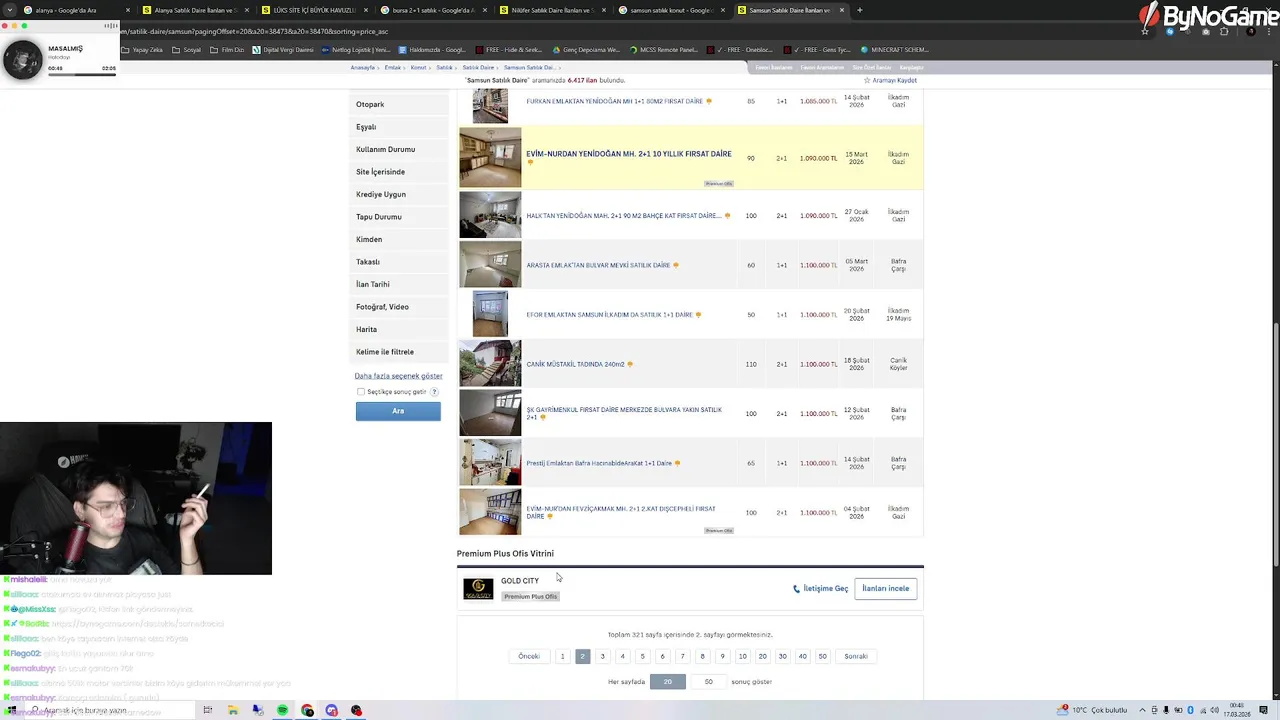Expand the Eşyalı filter
1280x720 pixels.
400,127
